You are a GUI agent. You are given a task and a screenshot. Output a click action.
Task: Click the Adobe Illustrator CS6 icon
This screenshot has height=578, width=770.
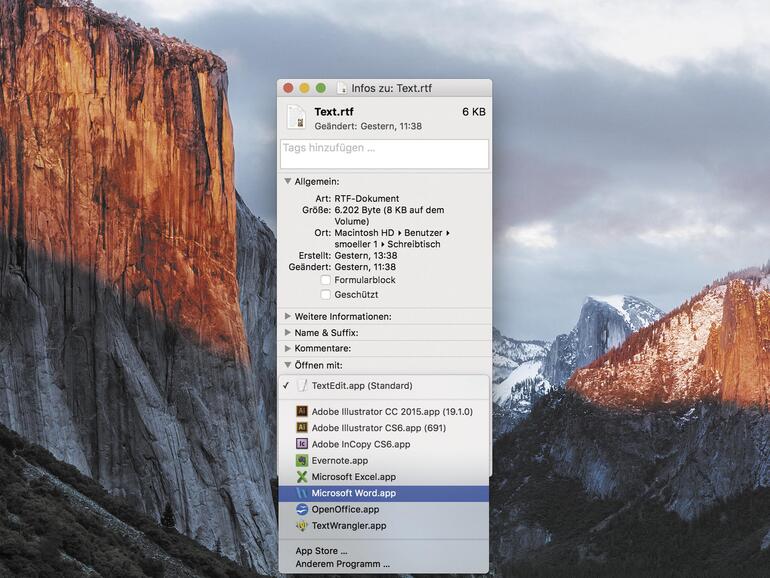click(x=302, y=427)
